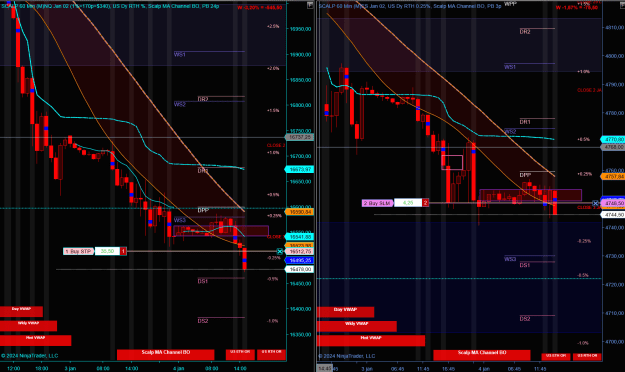The image size is (625, 372).
Task: Click the pink 4748,50 order price marker
Action: 613,203
